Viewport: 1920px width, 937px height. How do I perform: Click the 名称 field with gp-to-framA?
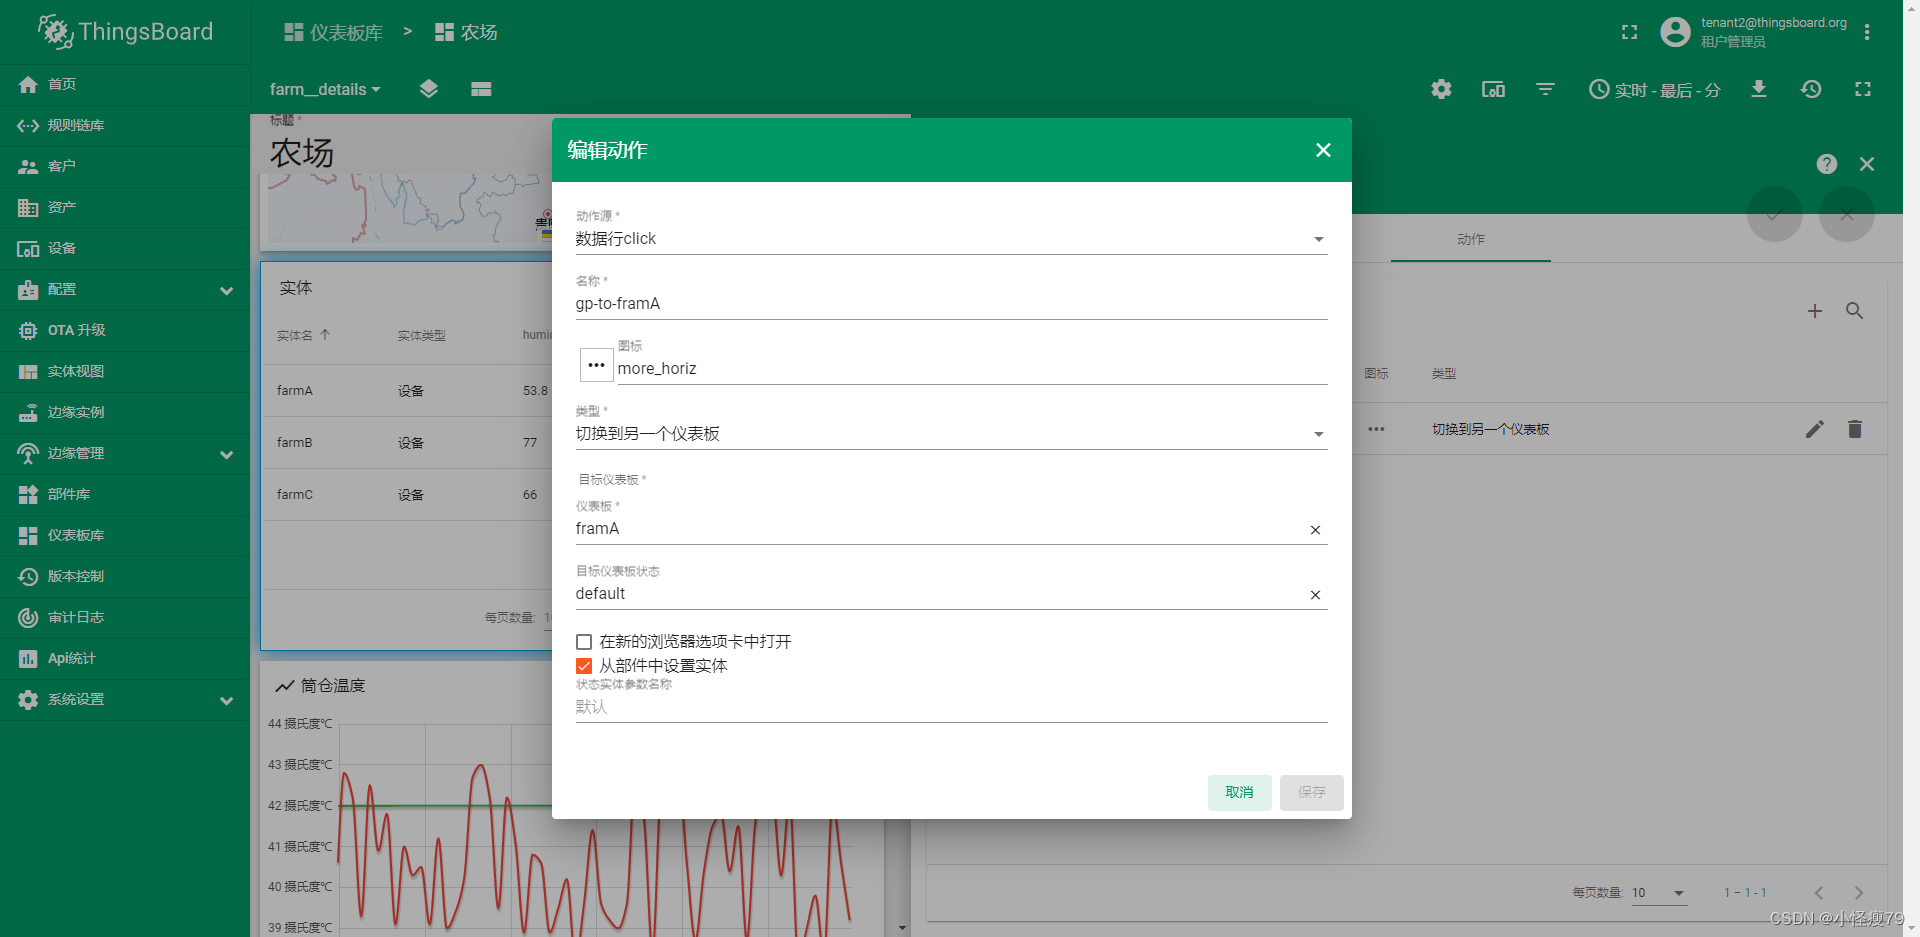tap(951, 304)
